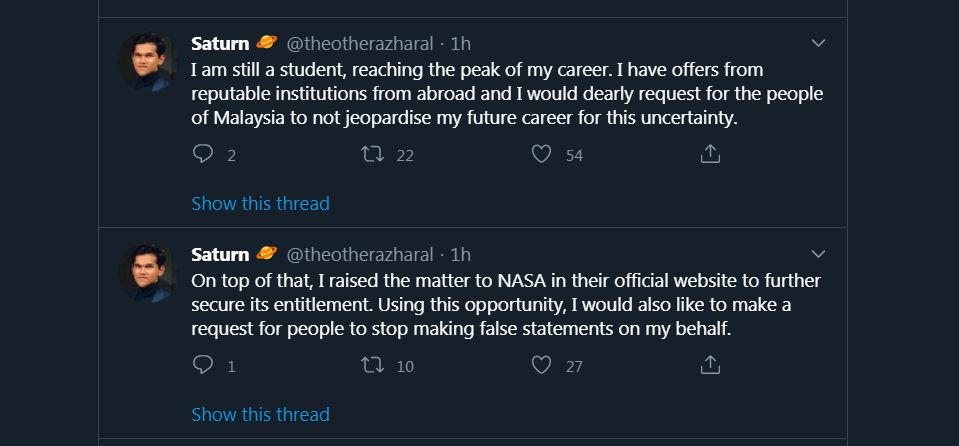Open Saturn's profile picture on first tweet

click(x=148, y=62)
